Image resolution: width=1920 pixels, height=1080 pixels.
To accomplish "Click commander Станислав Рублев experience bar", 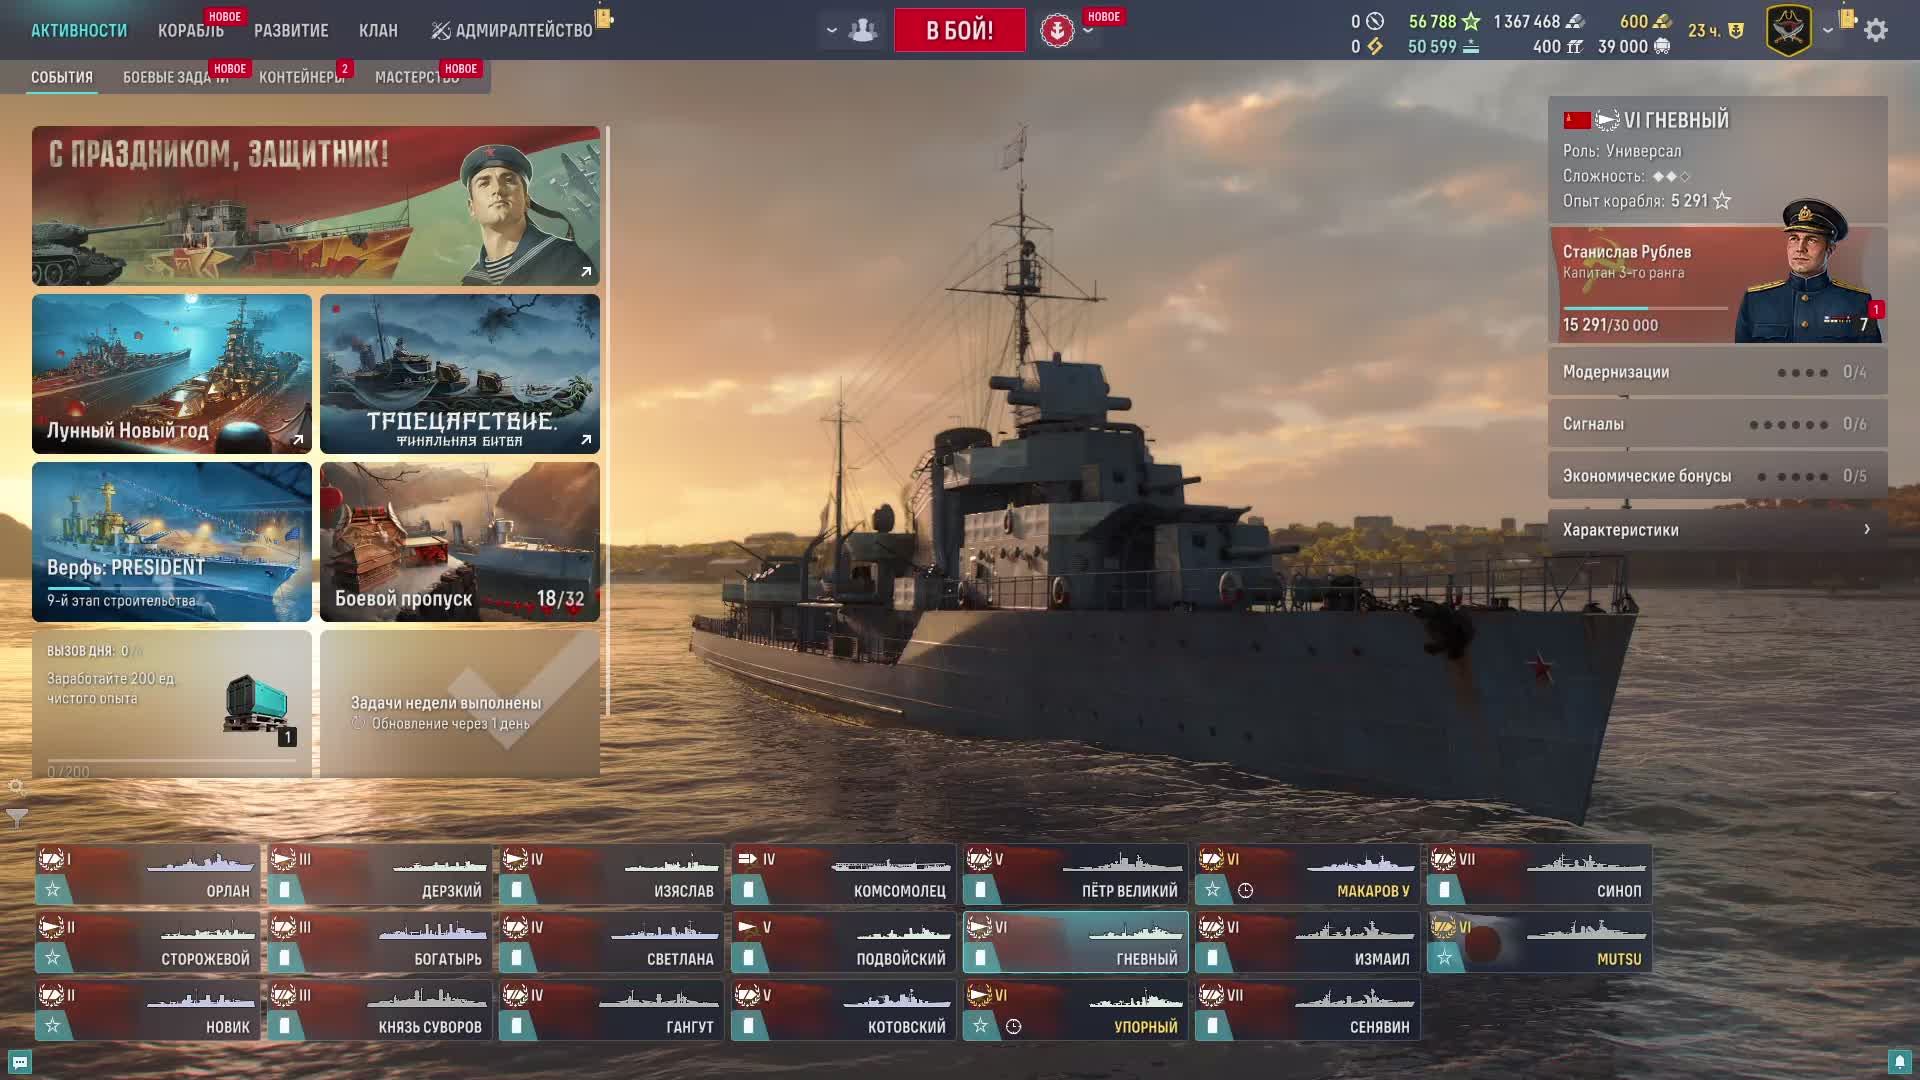I will [1645, 309].
